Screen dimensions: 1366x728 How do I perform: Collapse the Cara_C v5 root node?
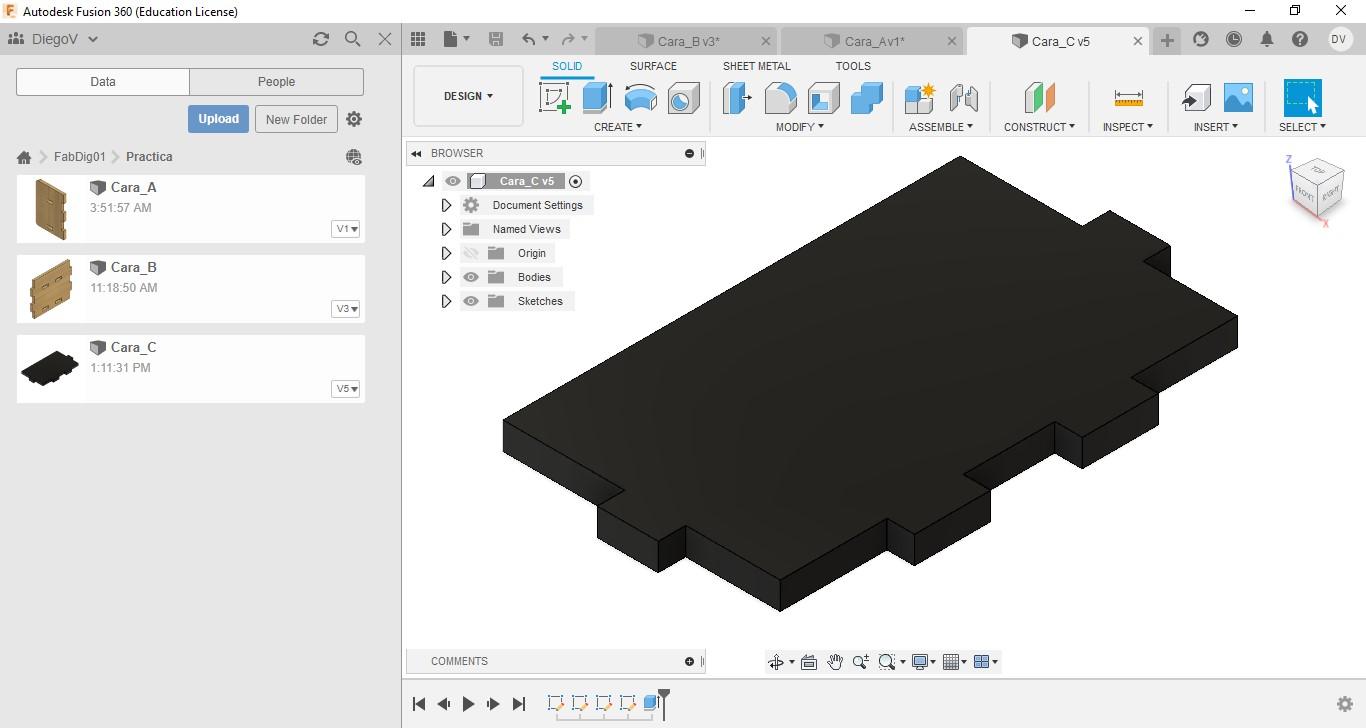coord(429,181)
